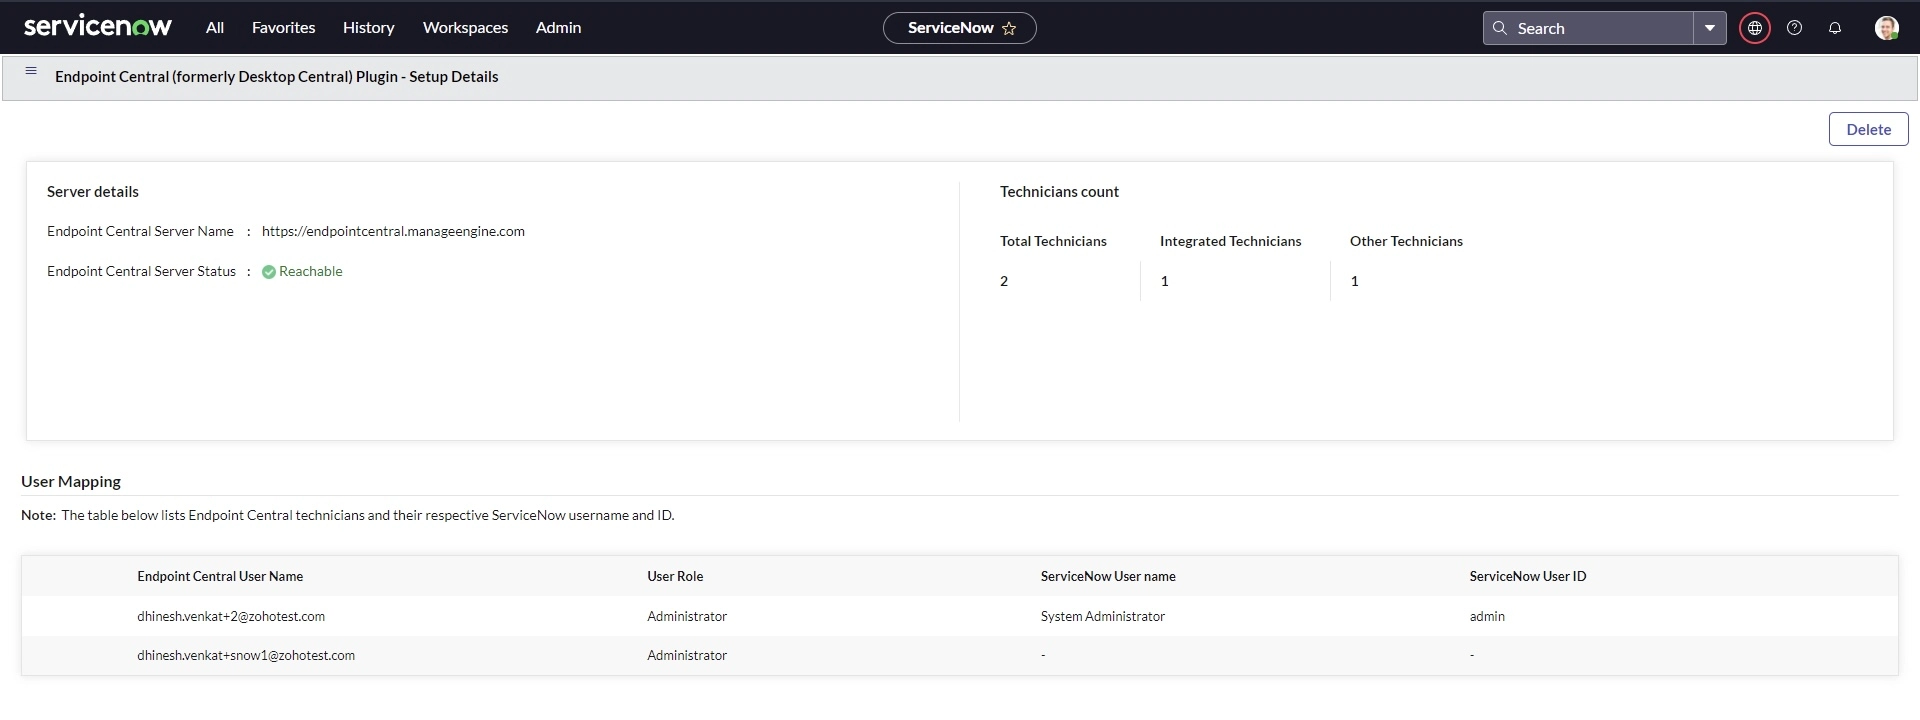Click the ServiceNow logo
The image size is (1920, 720).
(x=98, y=27)
